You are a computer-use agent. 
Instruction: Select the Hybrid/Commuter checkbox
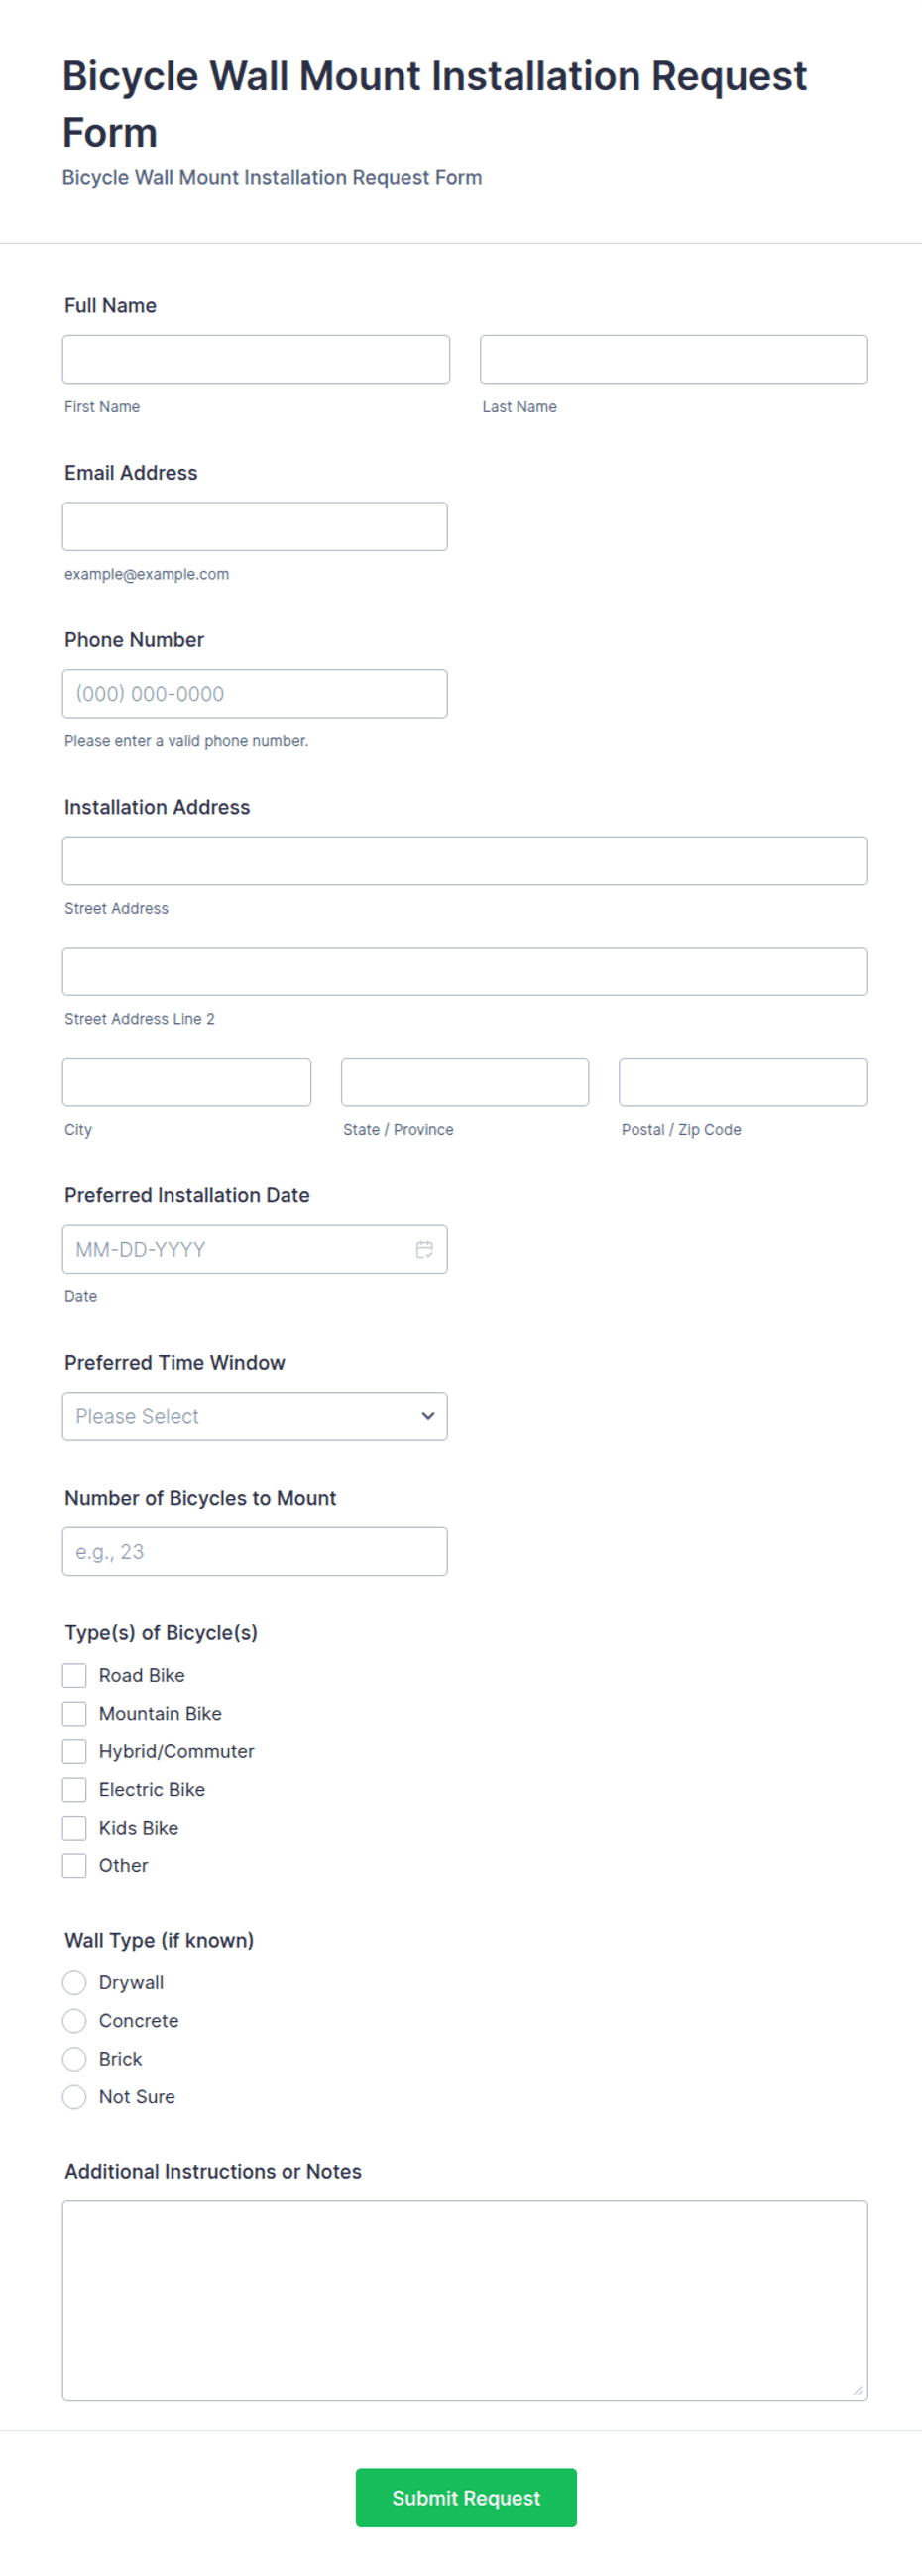coord(74,1751)
